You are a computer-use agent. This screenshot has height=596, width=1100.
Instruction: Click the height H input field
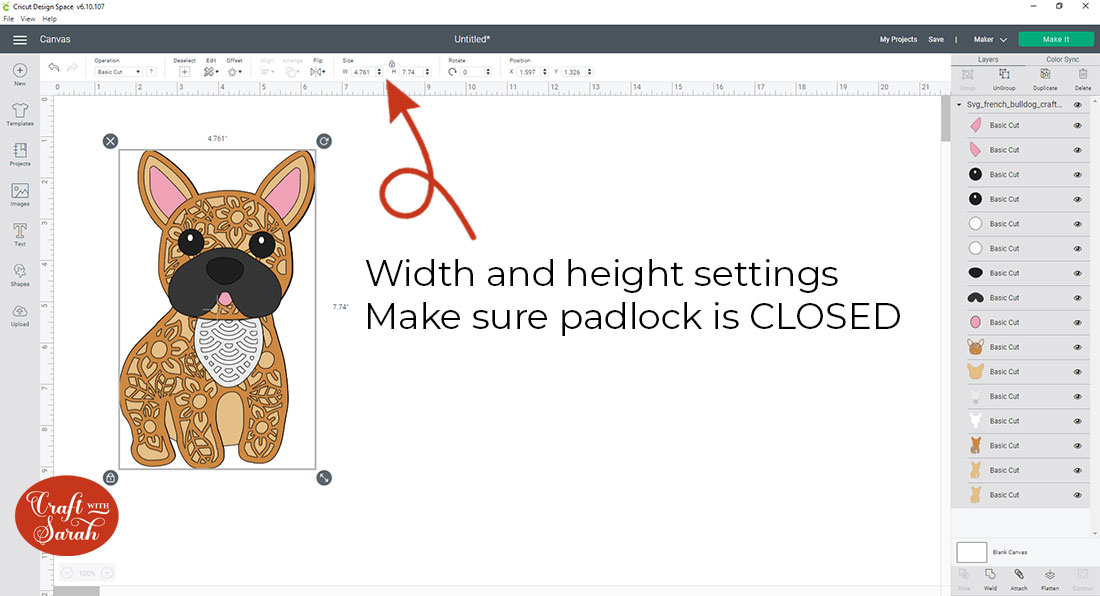[x=412, y=72]
